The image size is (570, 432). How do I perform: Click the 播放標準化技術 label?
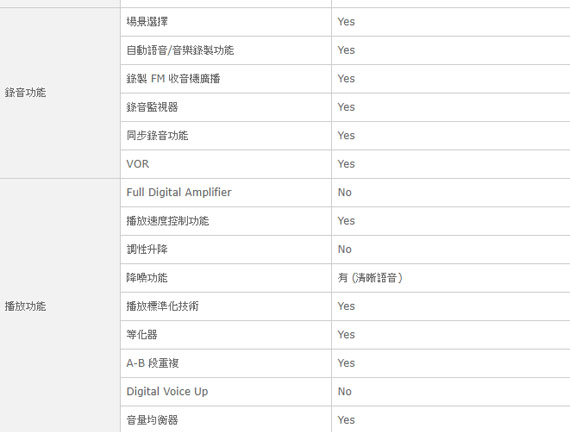coord(162,306)
